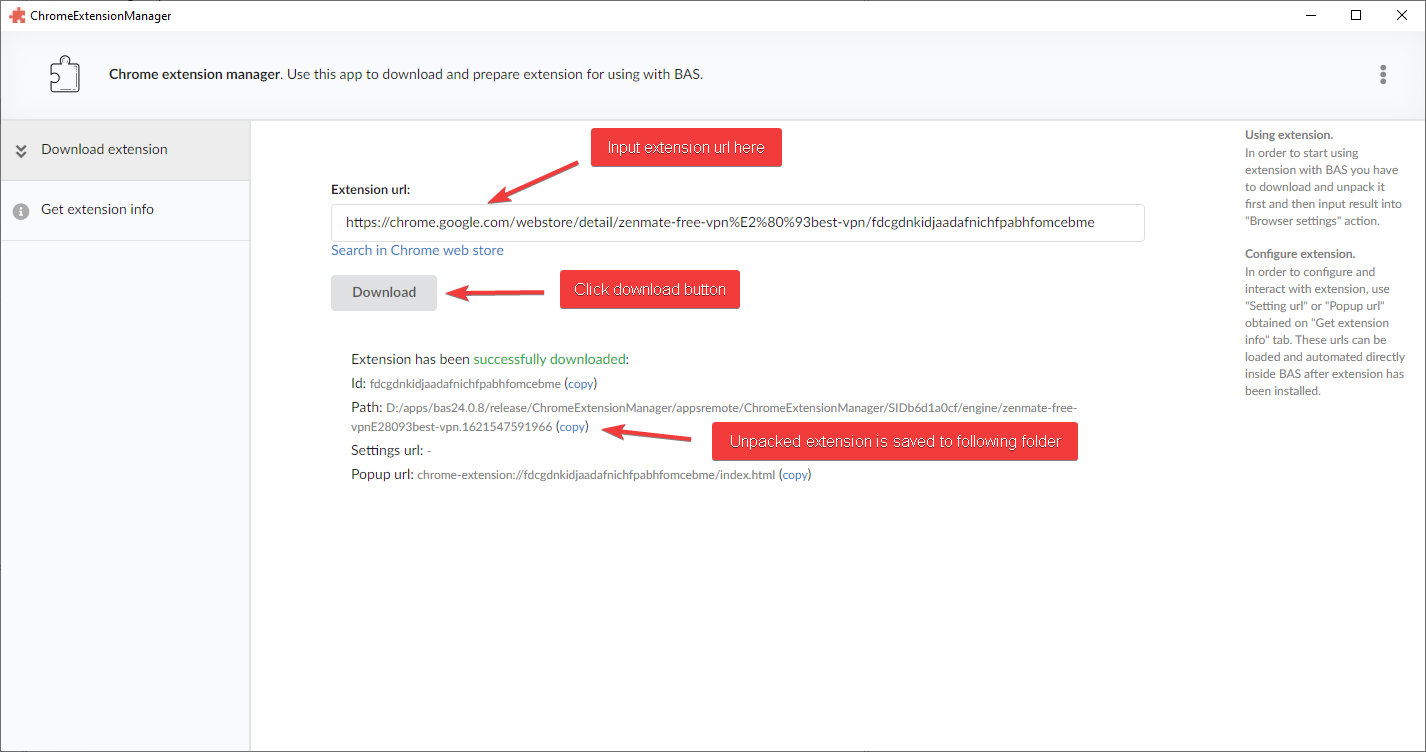Click the Click download button red annotation

[x=649, y=289]
